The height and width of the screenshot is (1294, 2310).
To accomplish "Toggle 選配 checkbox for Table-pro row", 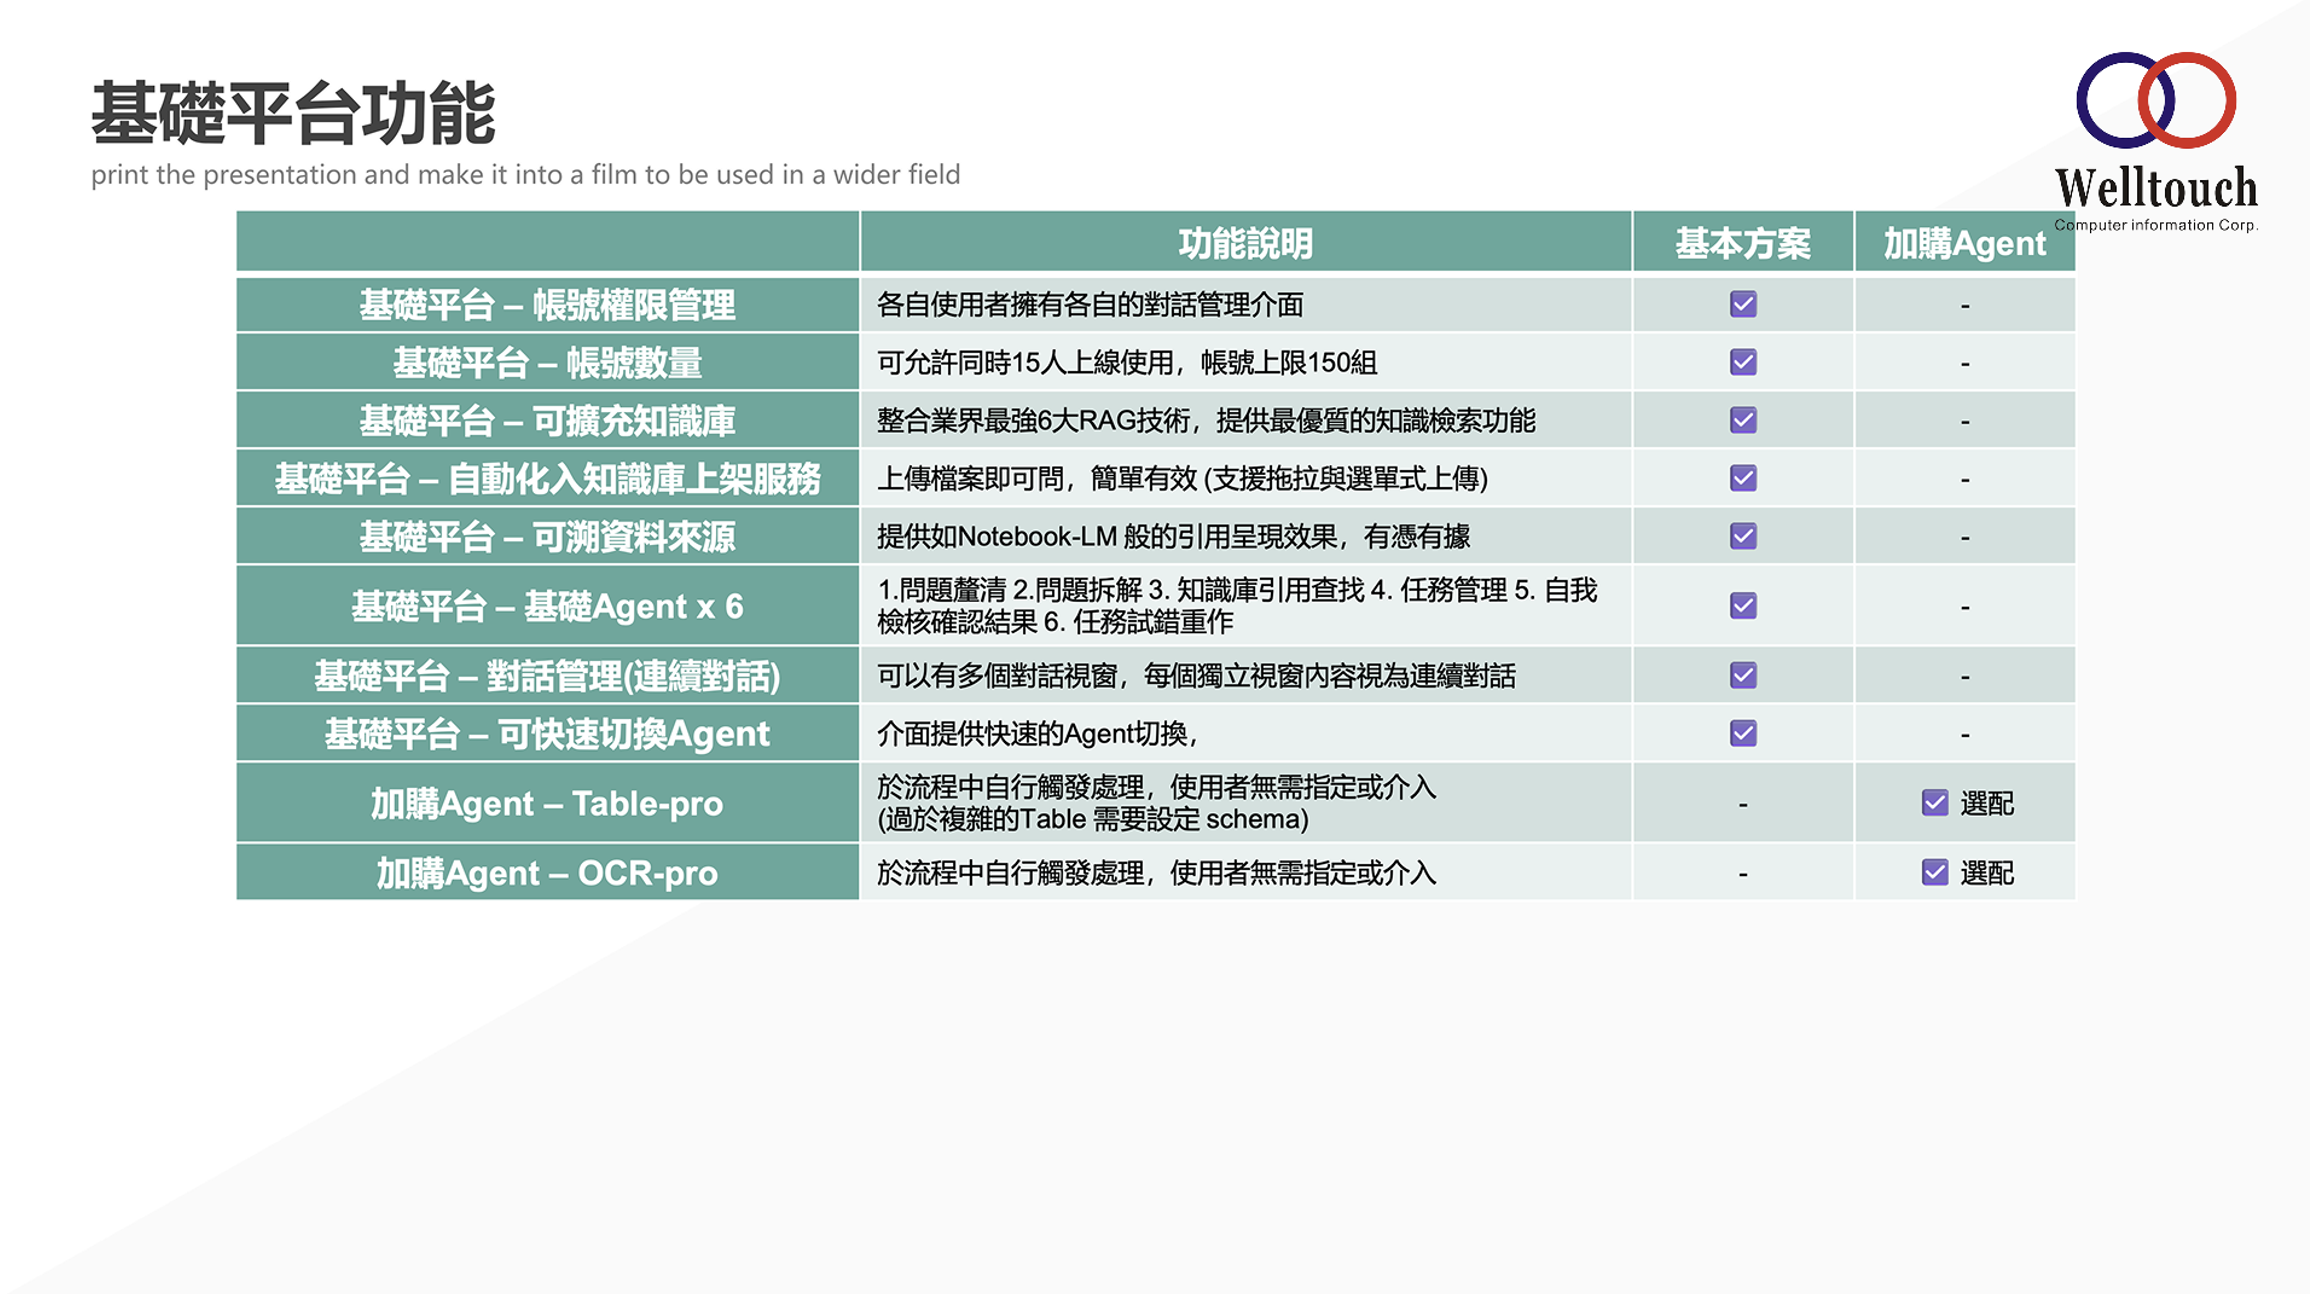I will click(x=1934, y=802).
